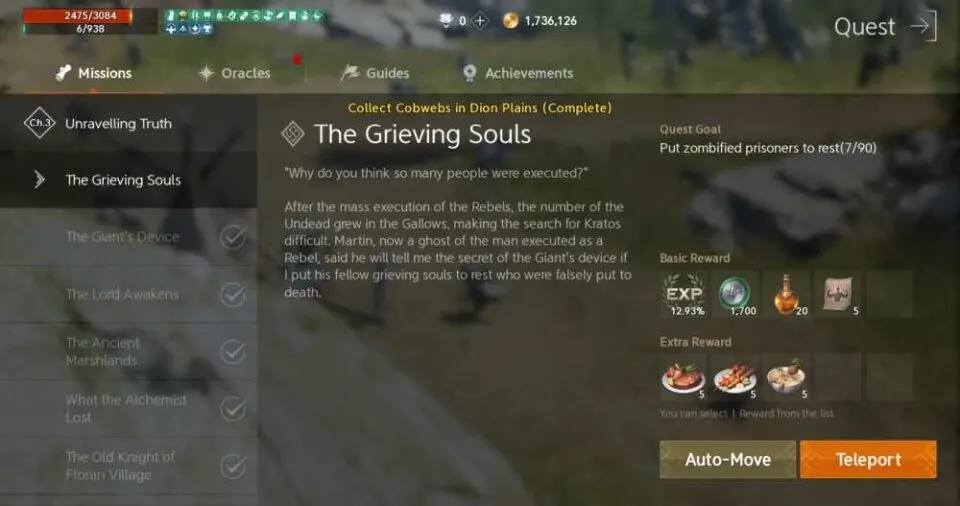Click The Lord Awakens completed checkmark
Viewport: 960px width, 506px height.
pos(233,294)
